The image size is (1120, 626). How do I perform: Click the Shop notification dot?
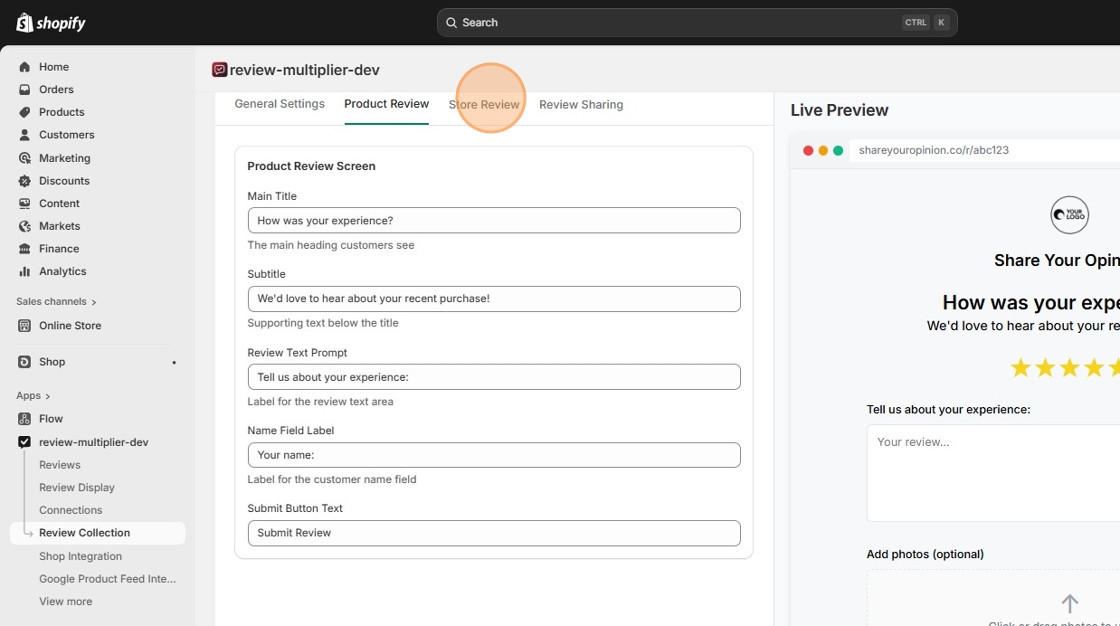point(174,362)
